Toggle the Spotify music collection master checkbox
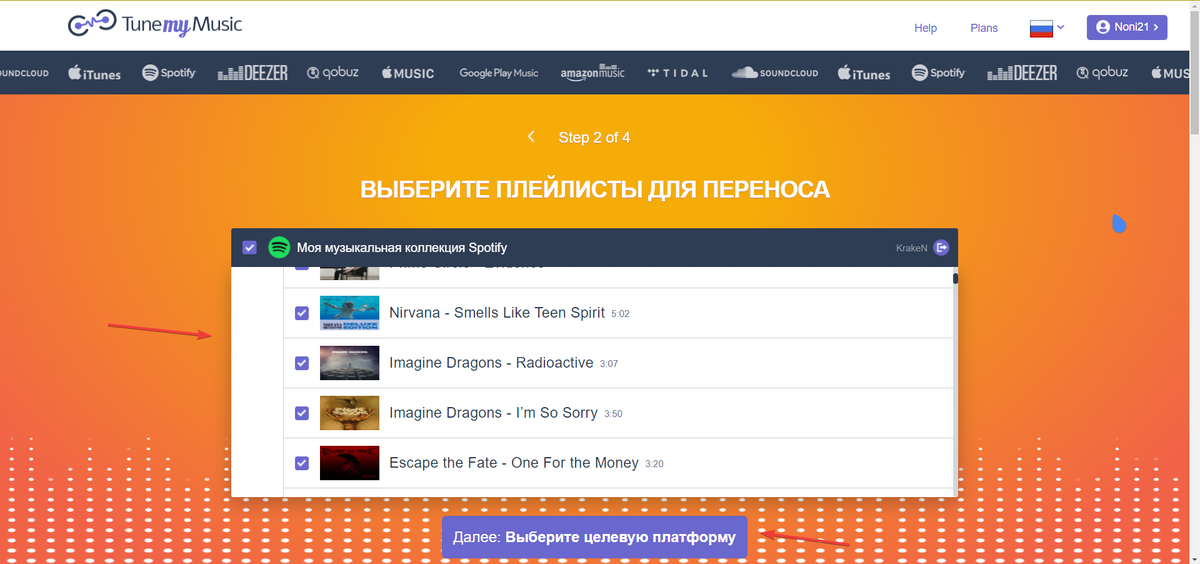Screen dimensions: 1200x564 (x=249, y=247)
